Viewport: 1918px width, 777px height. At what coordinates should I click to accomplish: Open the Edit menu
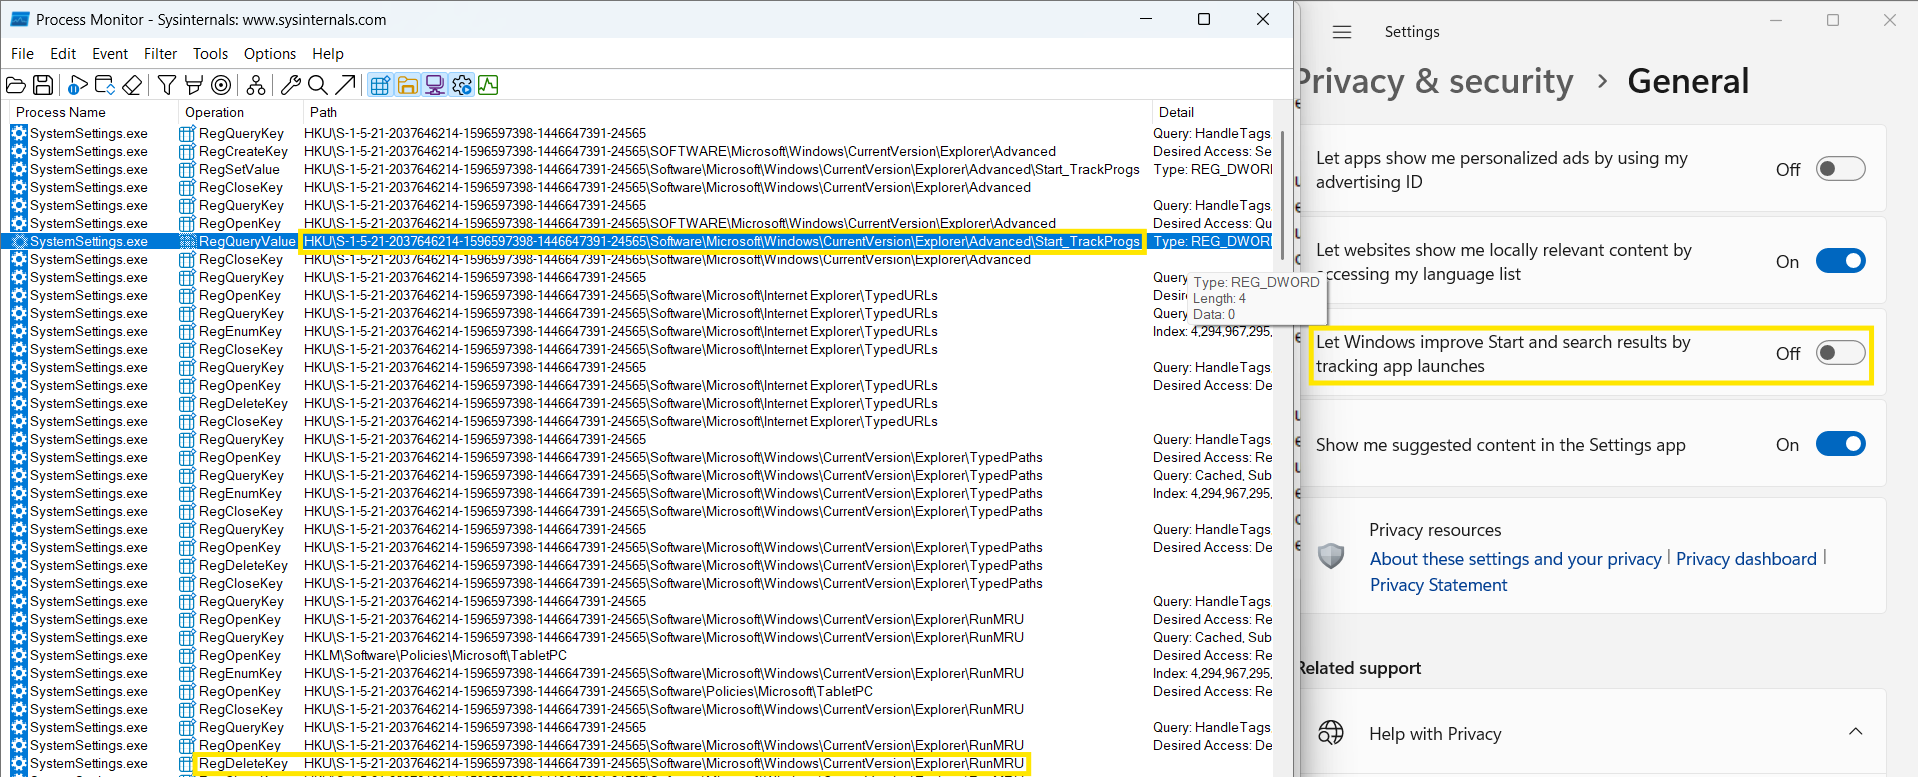click(x=63, y=54)
